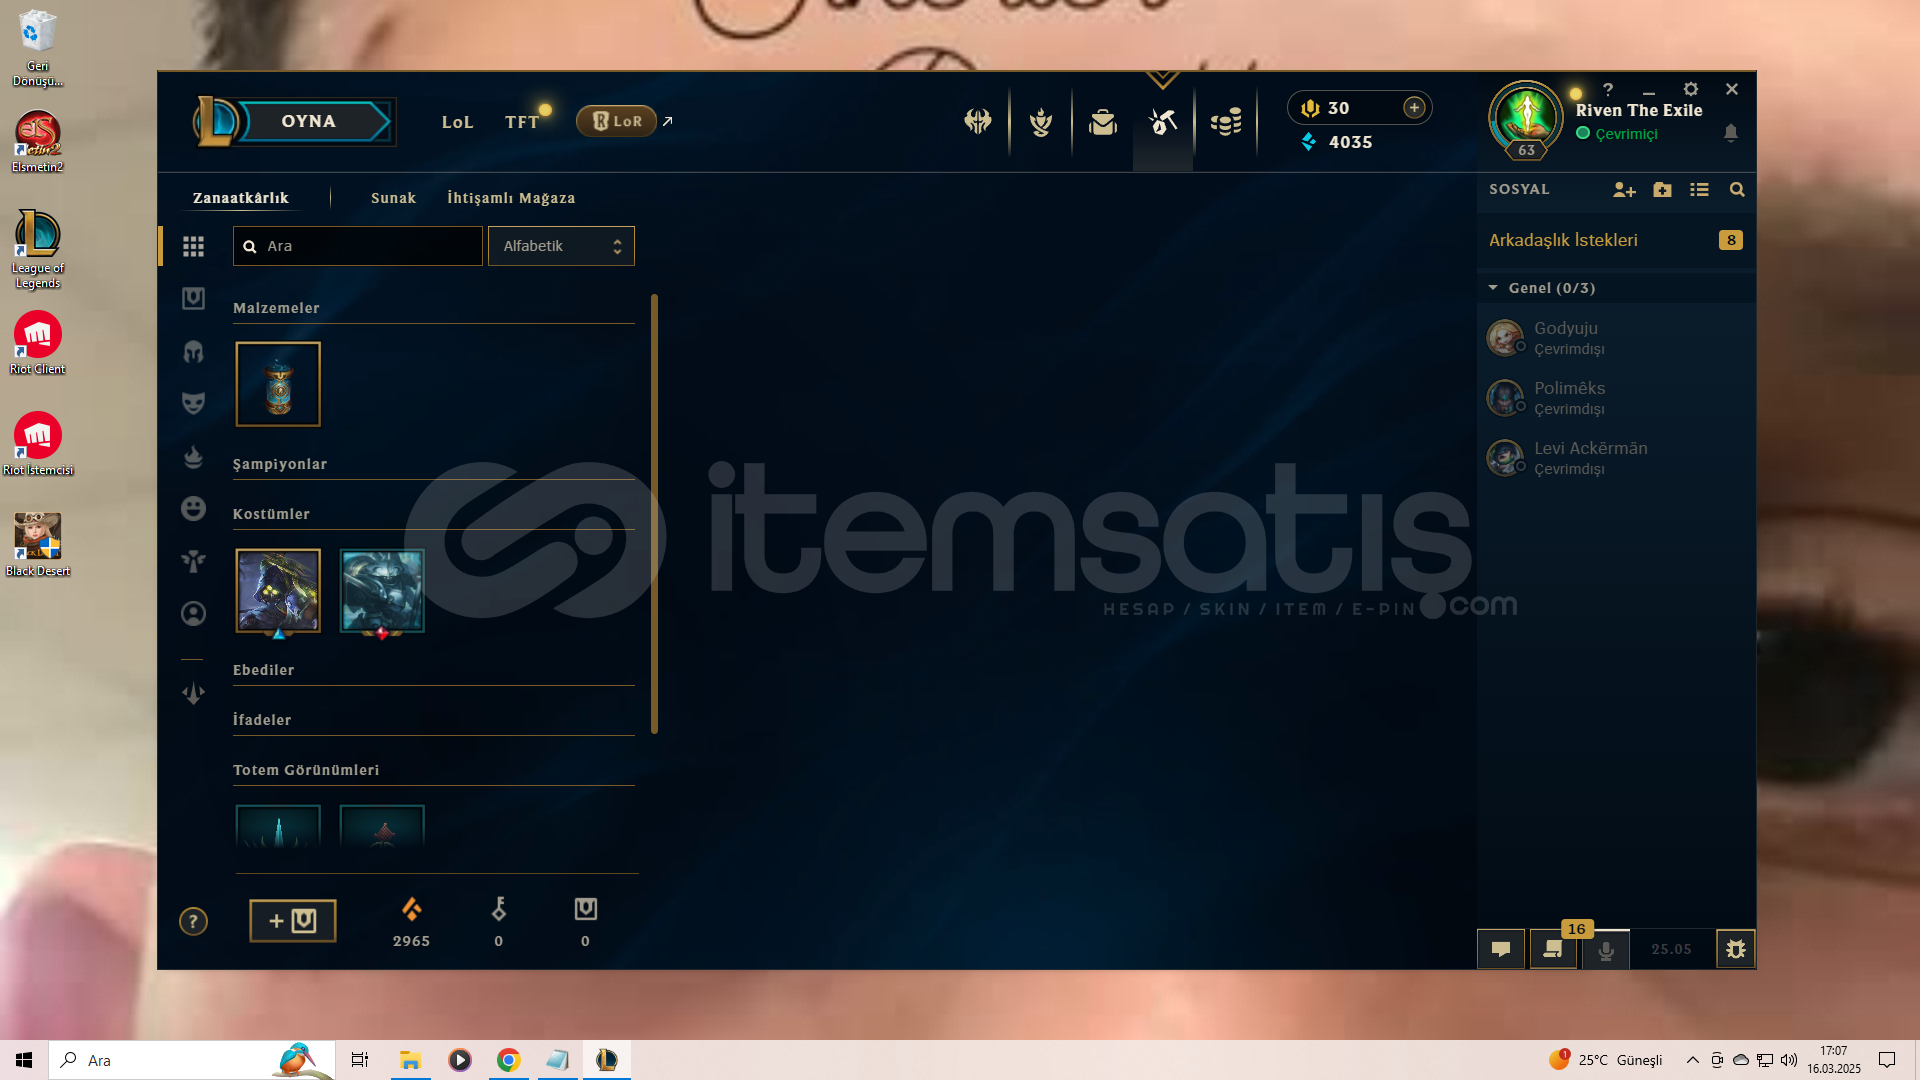The image size is (1920, 1080).
Task: Open Riot Client desktop shortcut
Action: click(38, 343)
